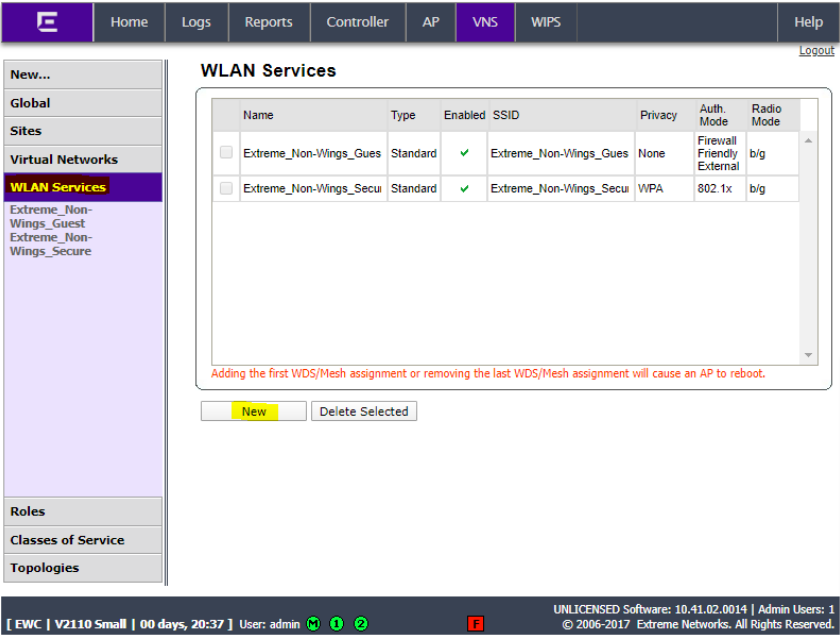Click enabled checkmark for Extreme_Non-Wings_Secure row
Viewport: 840px width, 636px height.
(464, 189)
